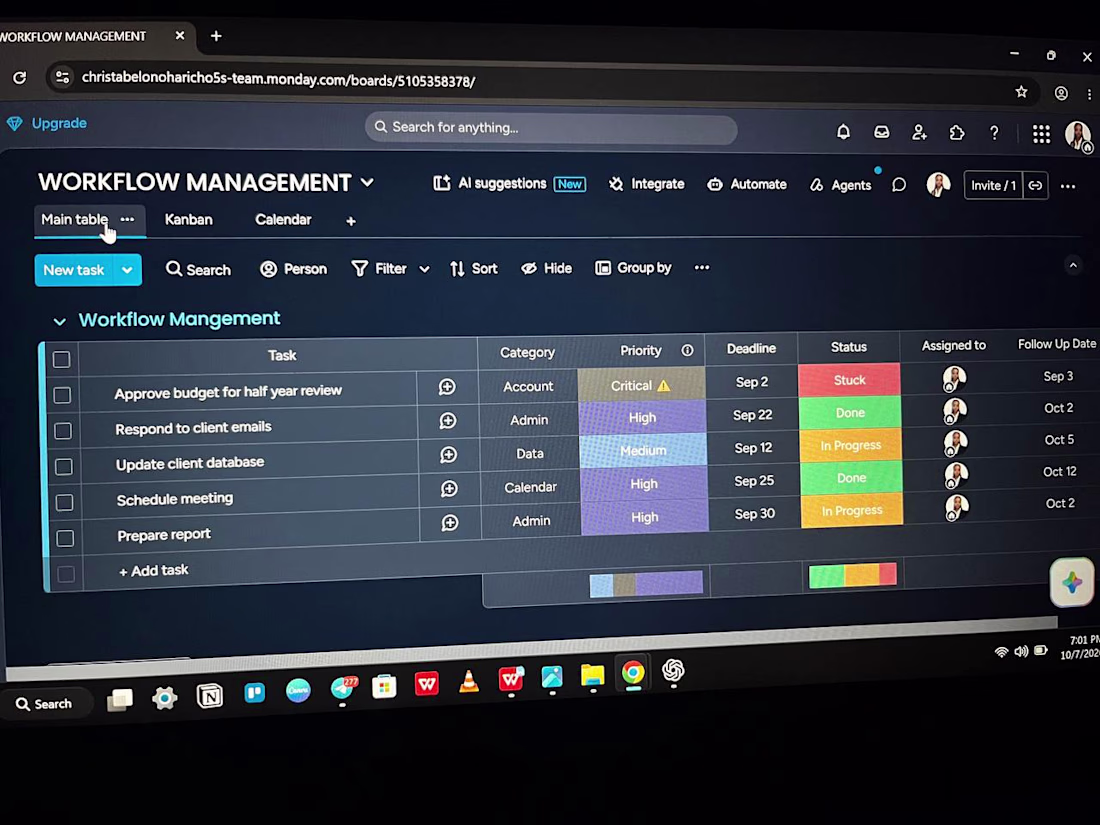Screen dimensions: 1100x825
Task: Switch to the Calendar view tab
Action: [x=283, y=220]
